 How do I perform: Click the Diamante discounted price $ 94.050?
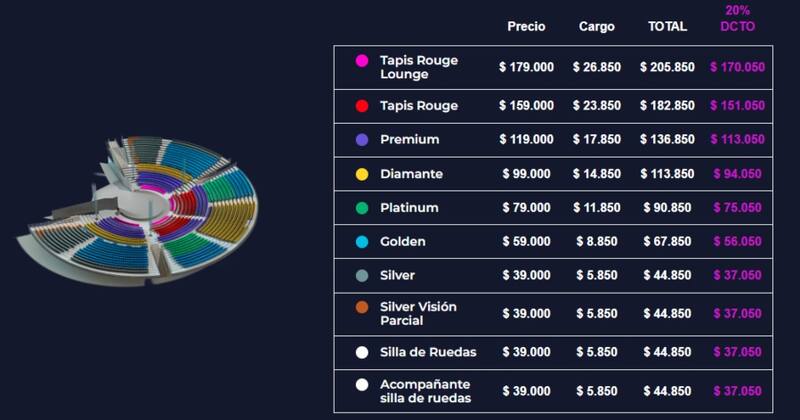pyautogui.click(x=737, y=174)
